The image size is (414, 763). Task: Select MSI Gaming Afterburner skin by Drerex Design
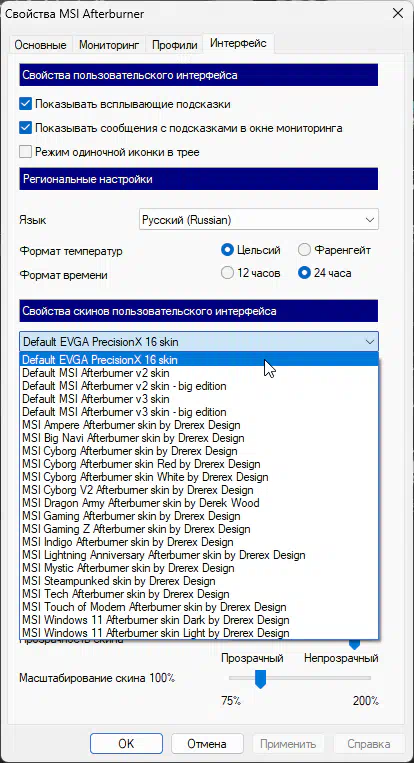199,516
